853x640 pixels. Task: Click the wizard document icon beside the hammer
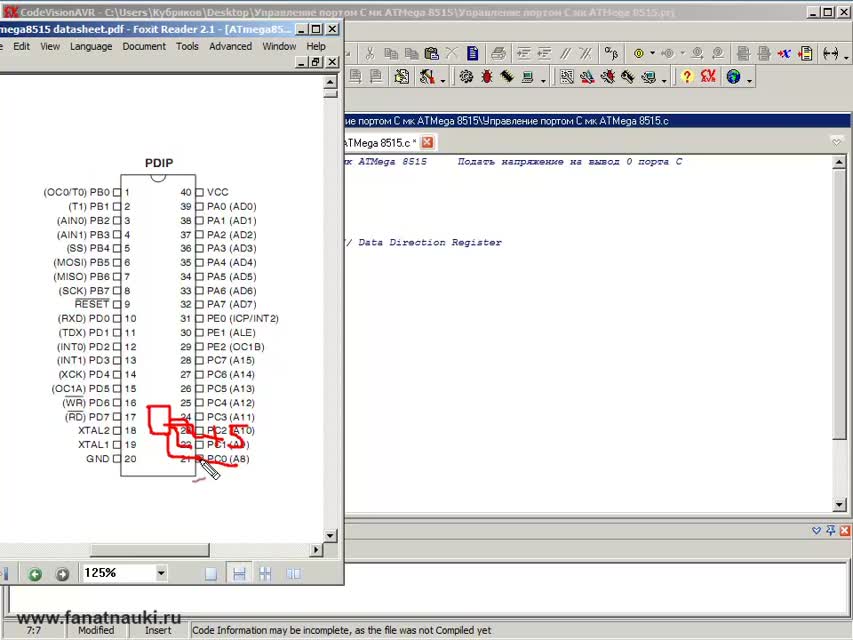pos(402,77)
